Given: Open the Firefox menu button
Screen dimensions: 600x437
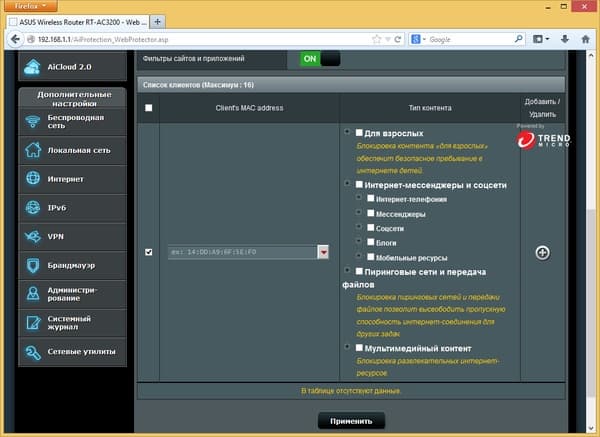Looking at the screenshot, I should (x=31, y=6).
